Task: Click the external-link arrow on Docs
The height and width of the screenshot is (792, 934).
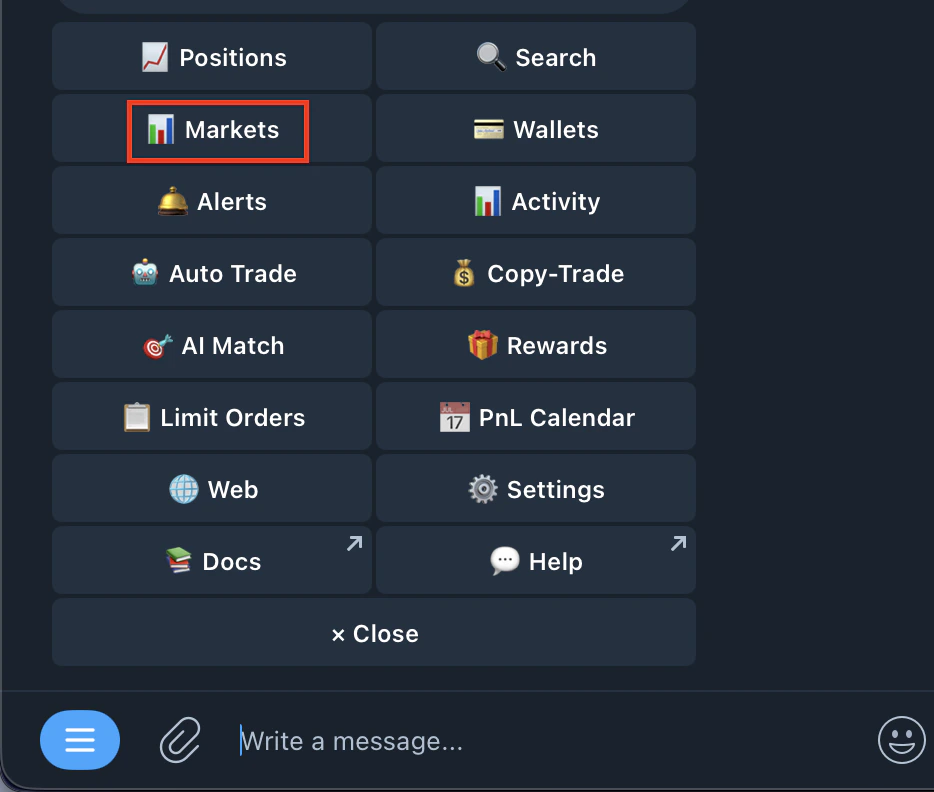Action: tap(353, 542)
